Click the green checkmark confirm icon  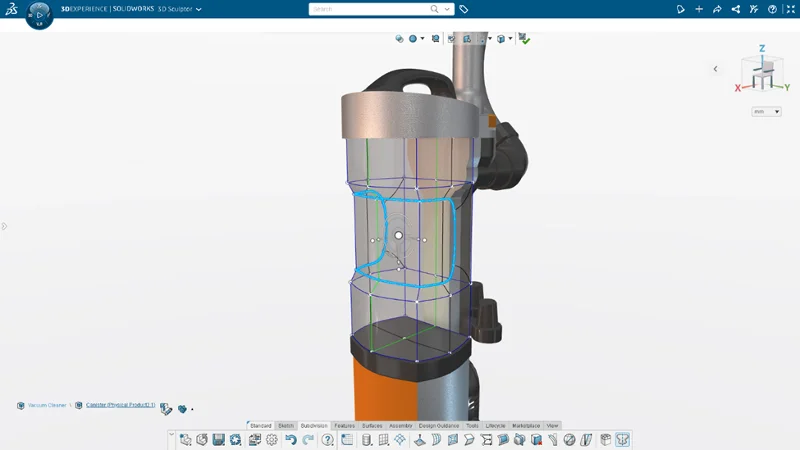525,39
